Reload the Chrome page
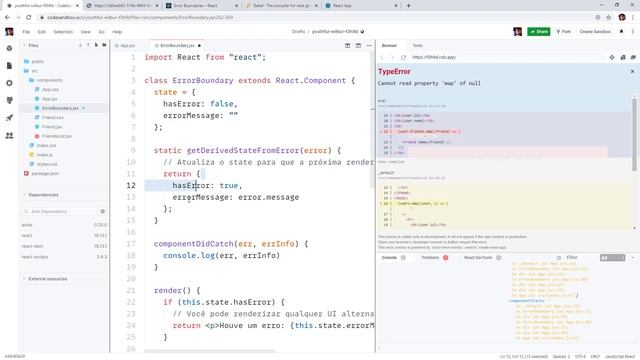 point(29,17)
